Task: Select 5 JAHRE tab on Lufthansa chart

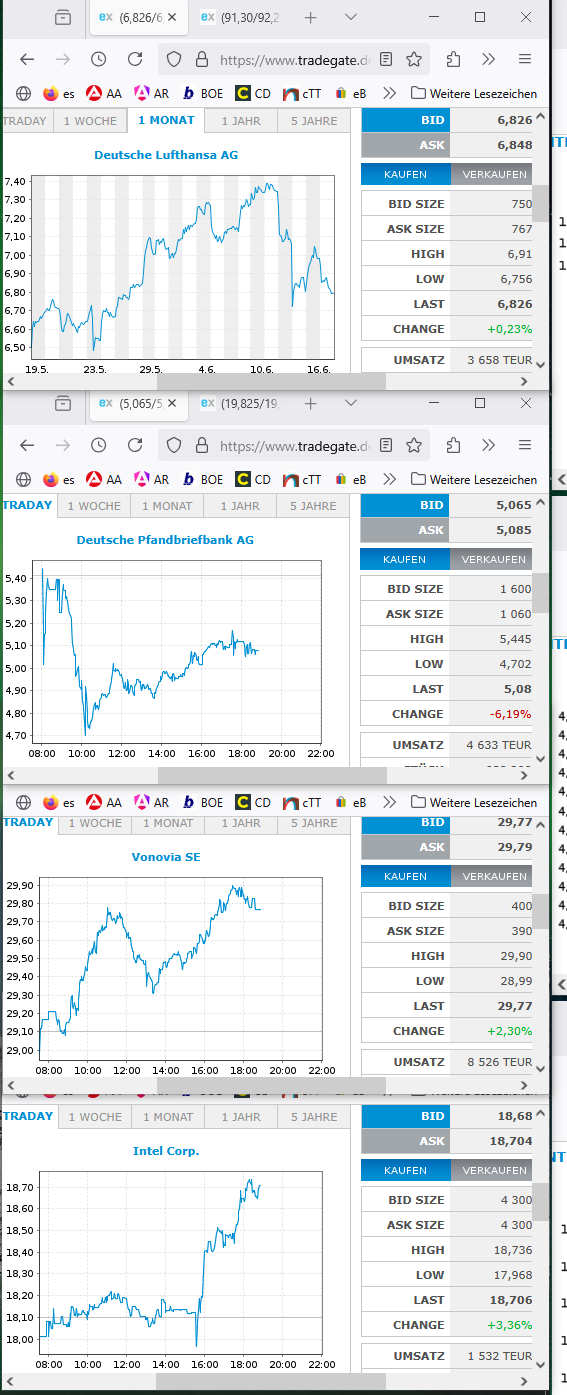Action: pos(314,121)
